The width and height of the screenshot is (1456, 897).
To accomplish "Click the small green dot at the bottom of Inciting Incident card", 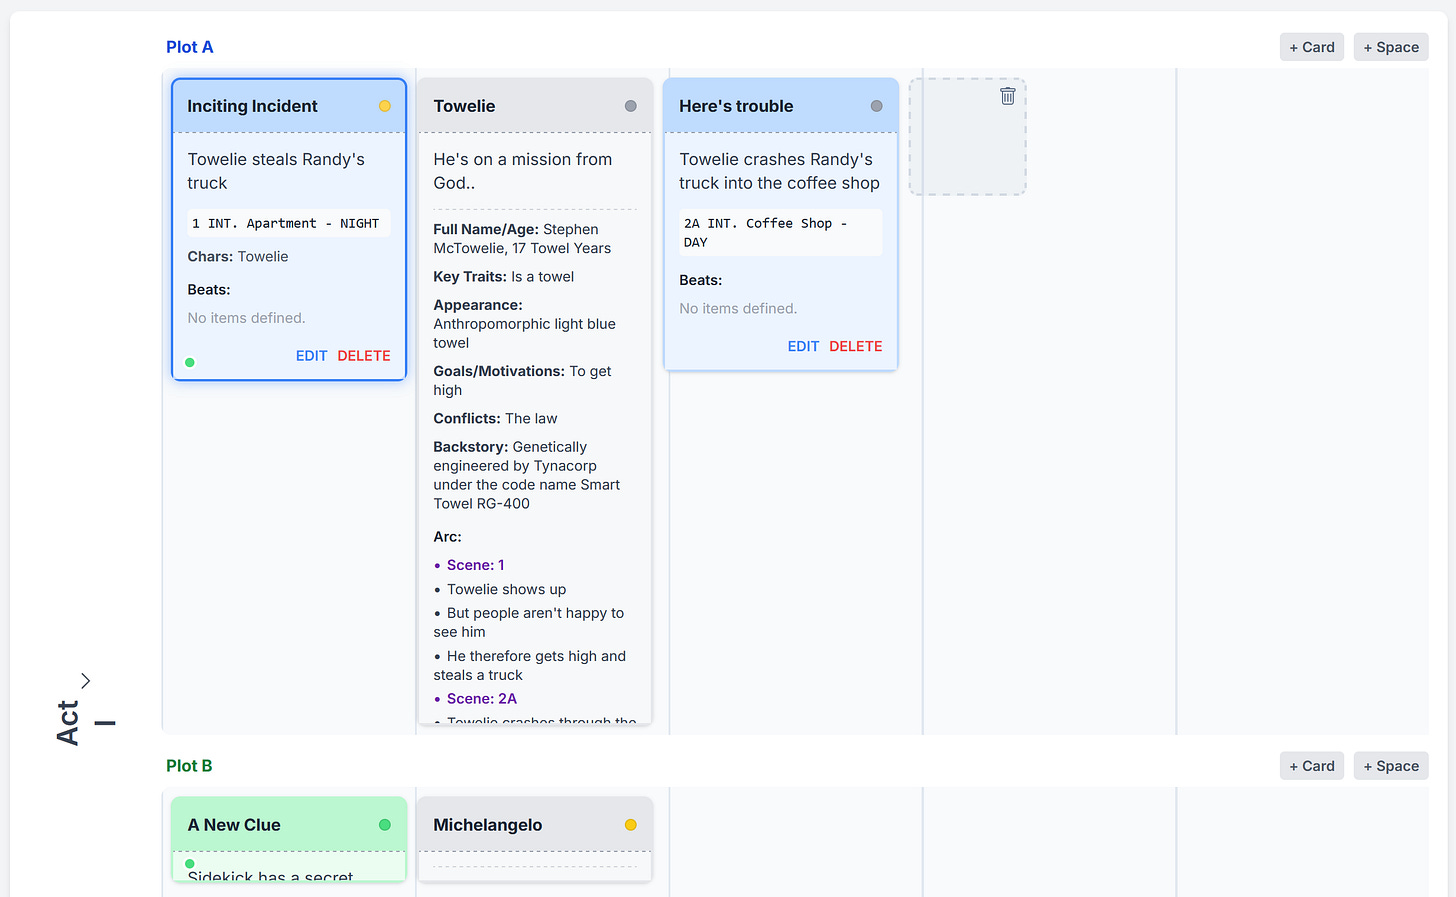I will [x=190, y=363].
